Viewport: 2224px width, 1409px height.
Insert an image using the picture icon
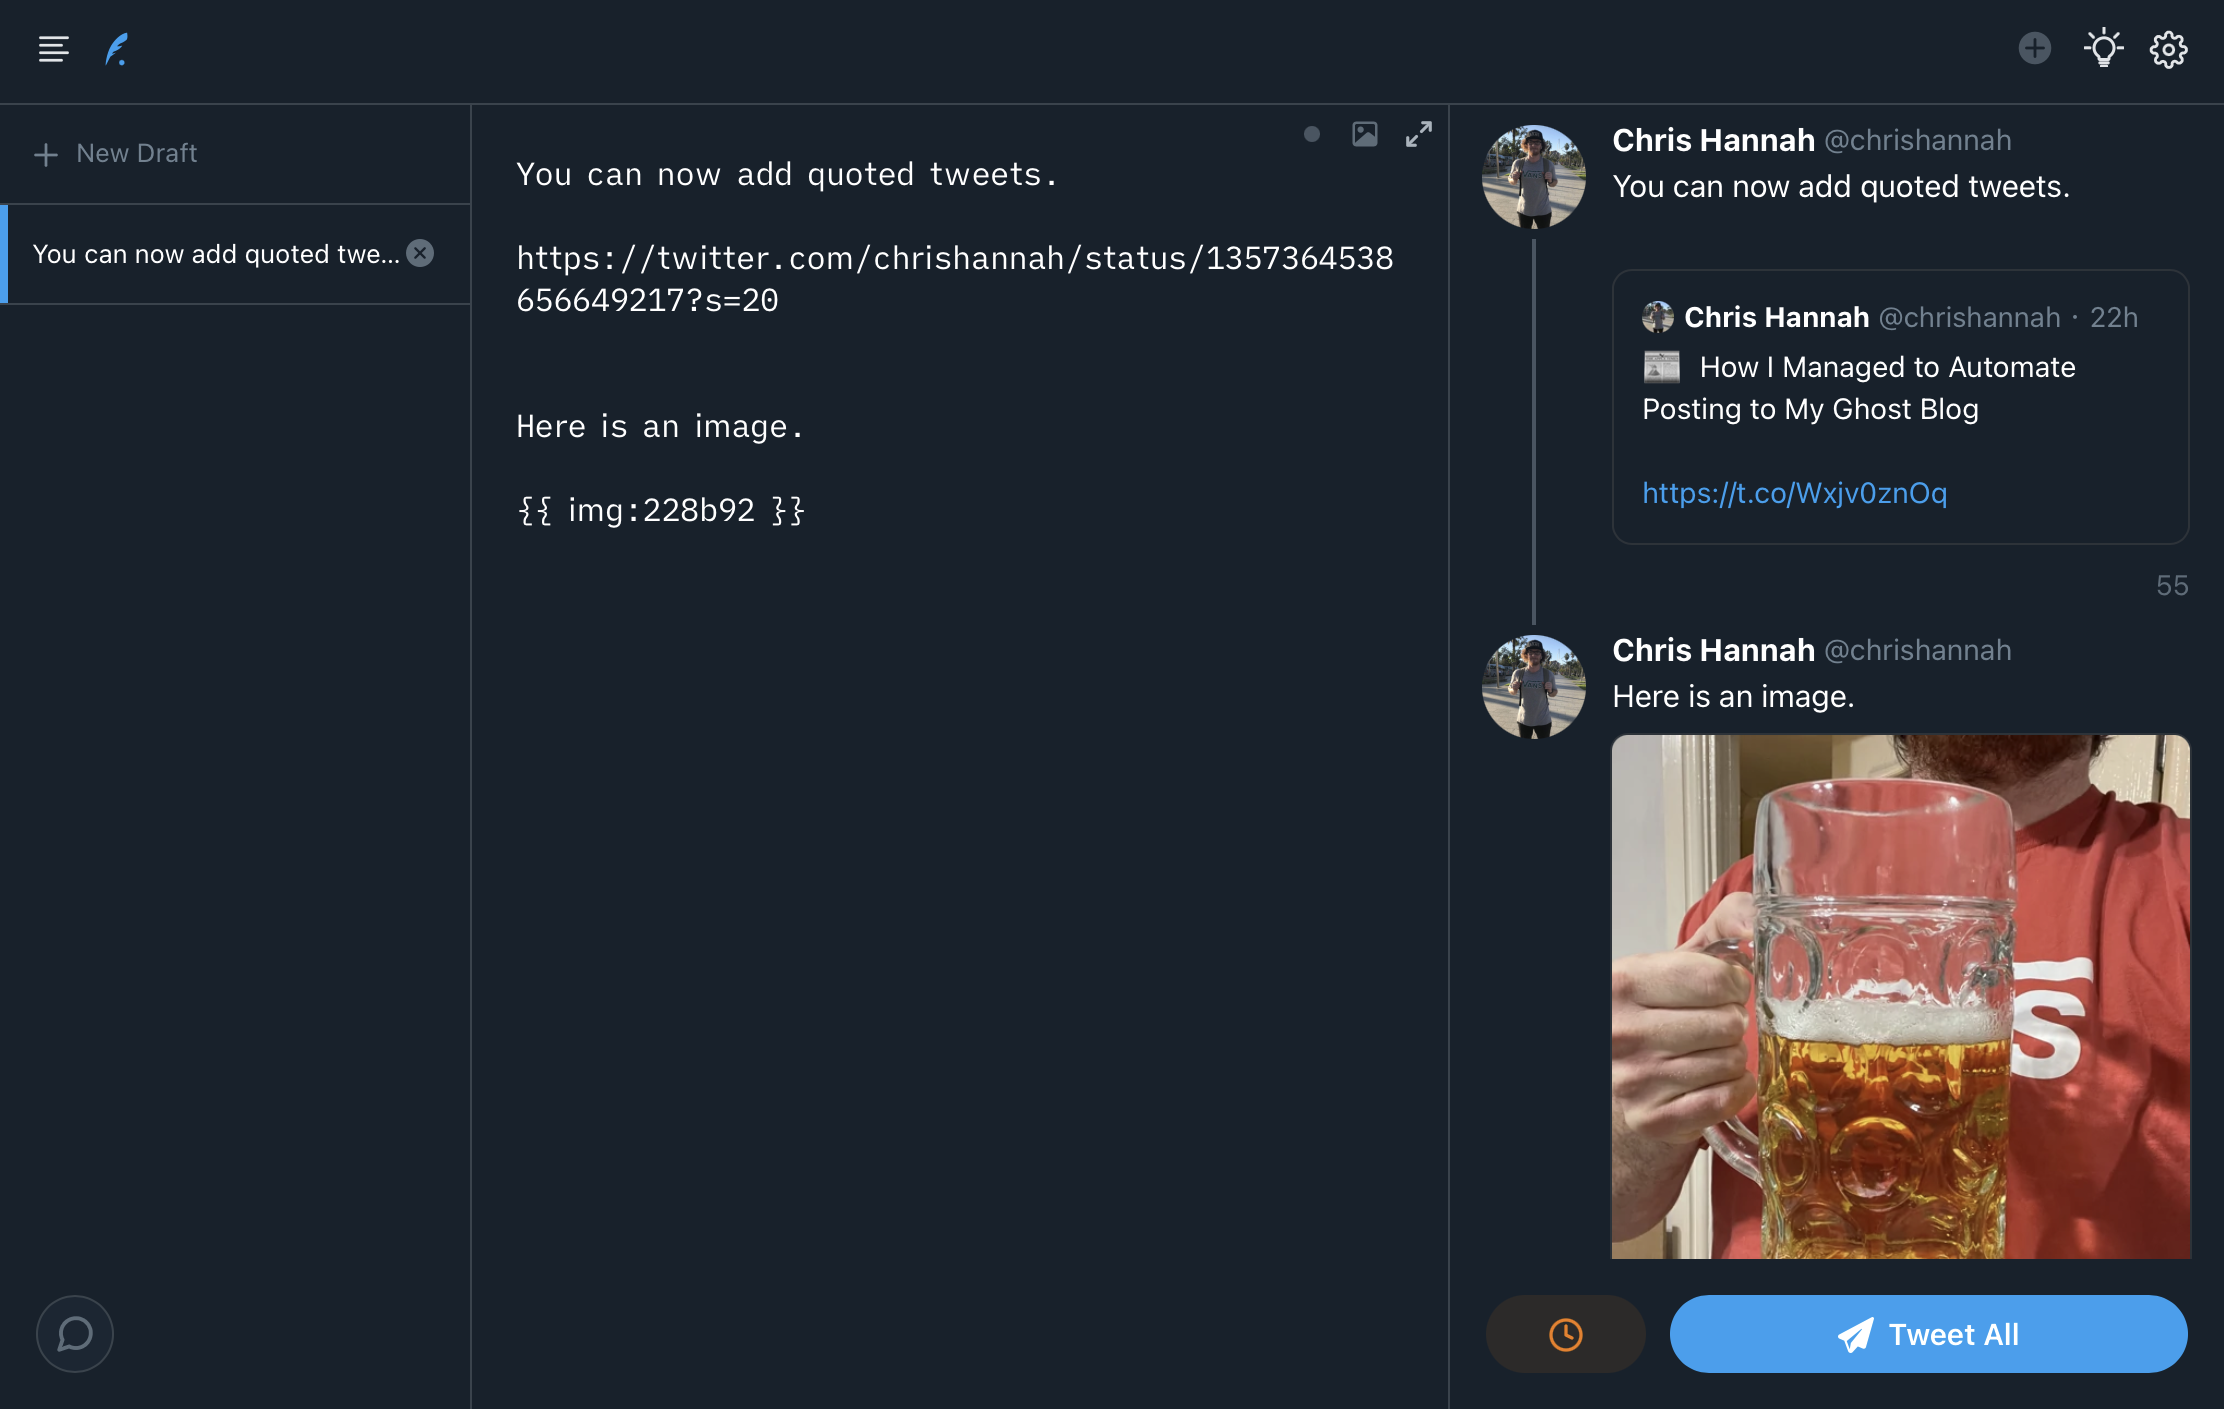coord(1365,134)
